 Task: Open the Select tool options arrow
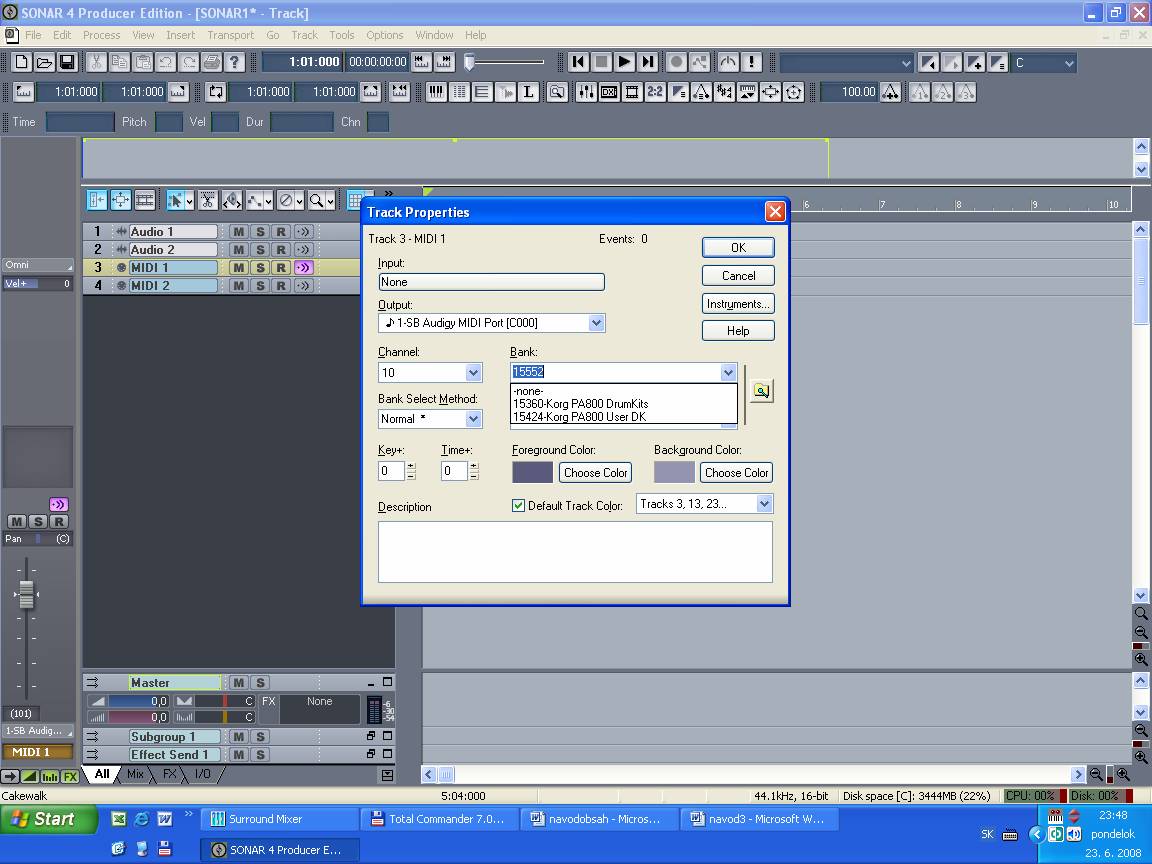(190, 200)
